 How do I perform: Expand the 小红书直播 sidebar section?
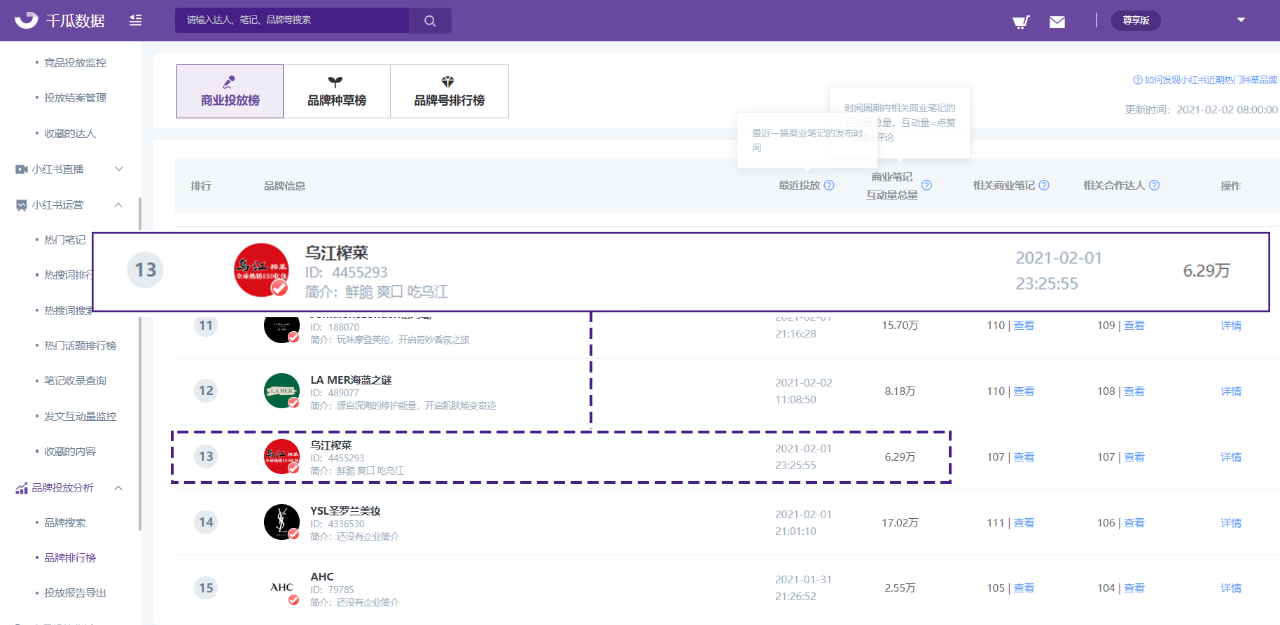pos(70,169)
